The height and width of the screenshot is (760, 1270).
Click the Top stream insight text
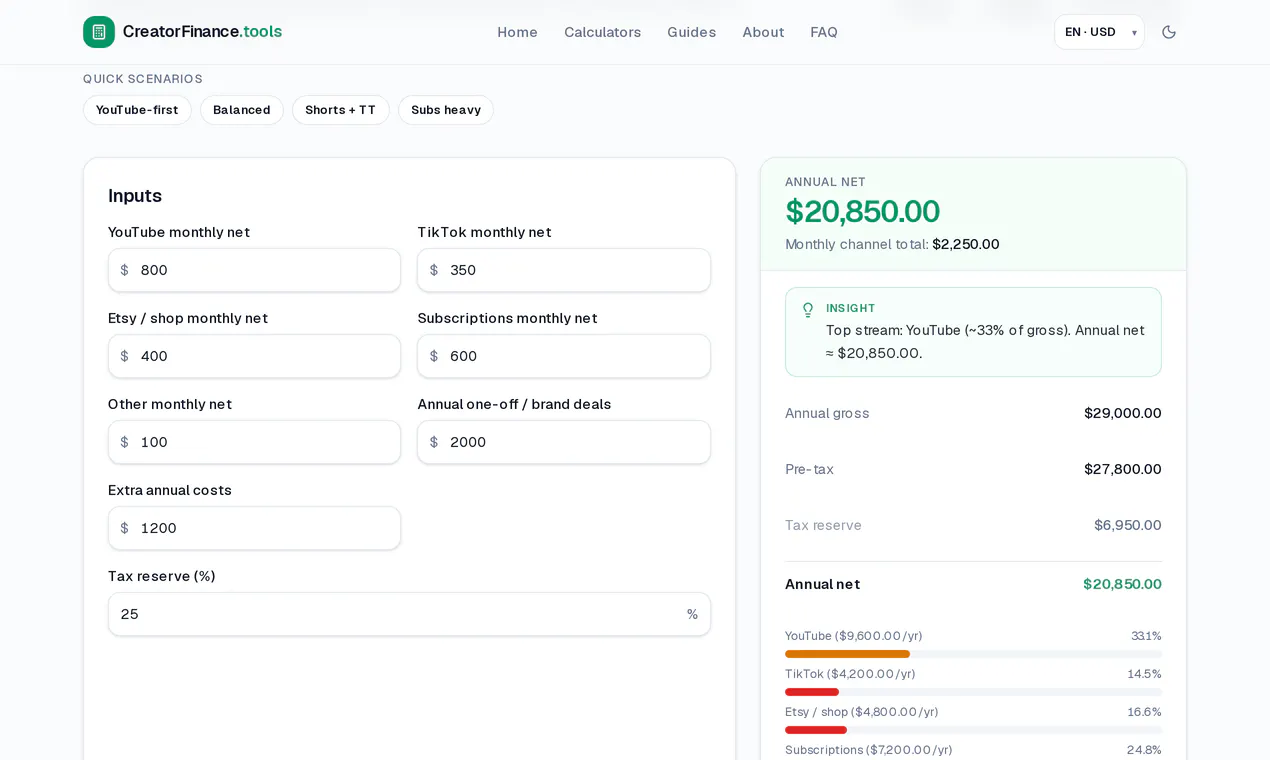tap(985, 341)
